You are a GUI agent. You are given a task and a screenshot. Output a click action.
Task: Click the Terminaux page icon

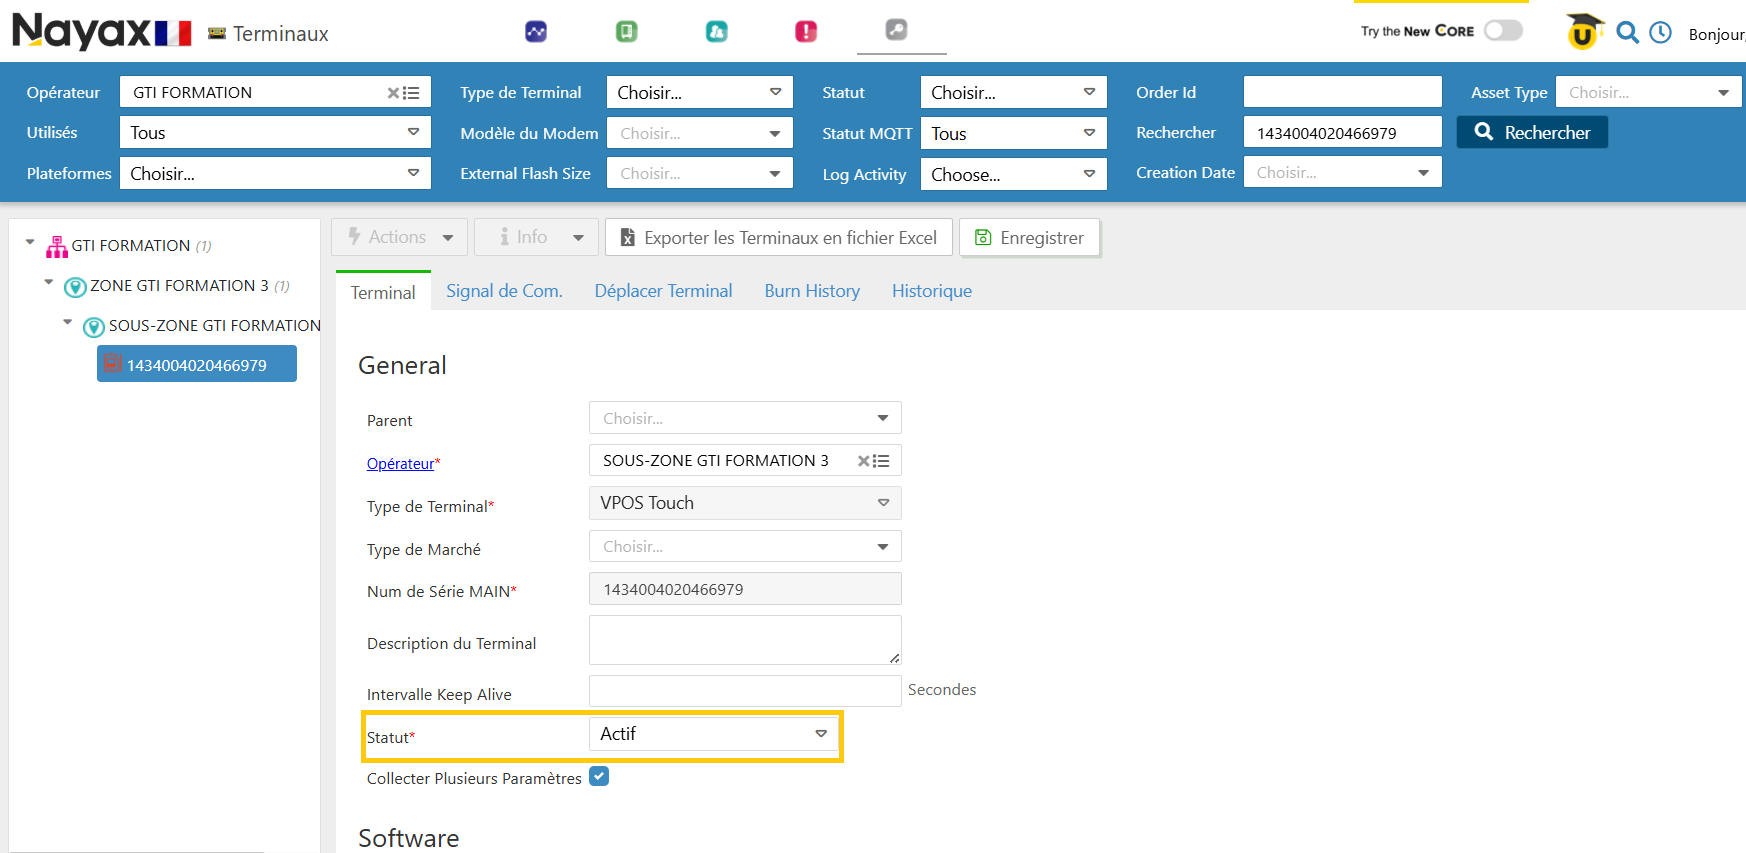point(217,34)
